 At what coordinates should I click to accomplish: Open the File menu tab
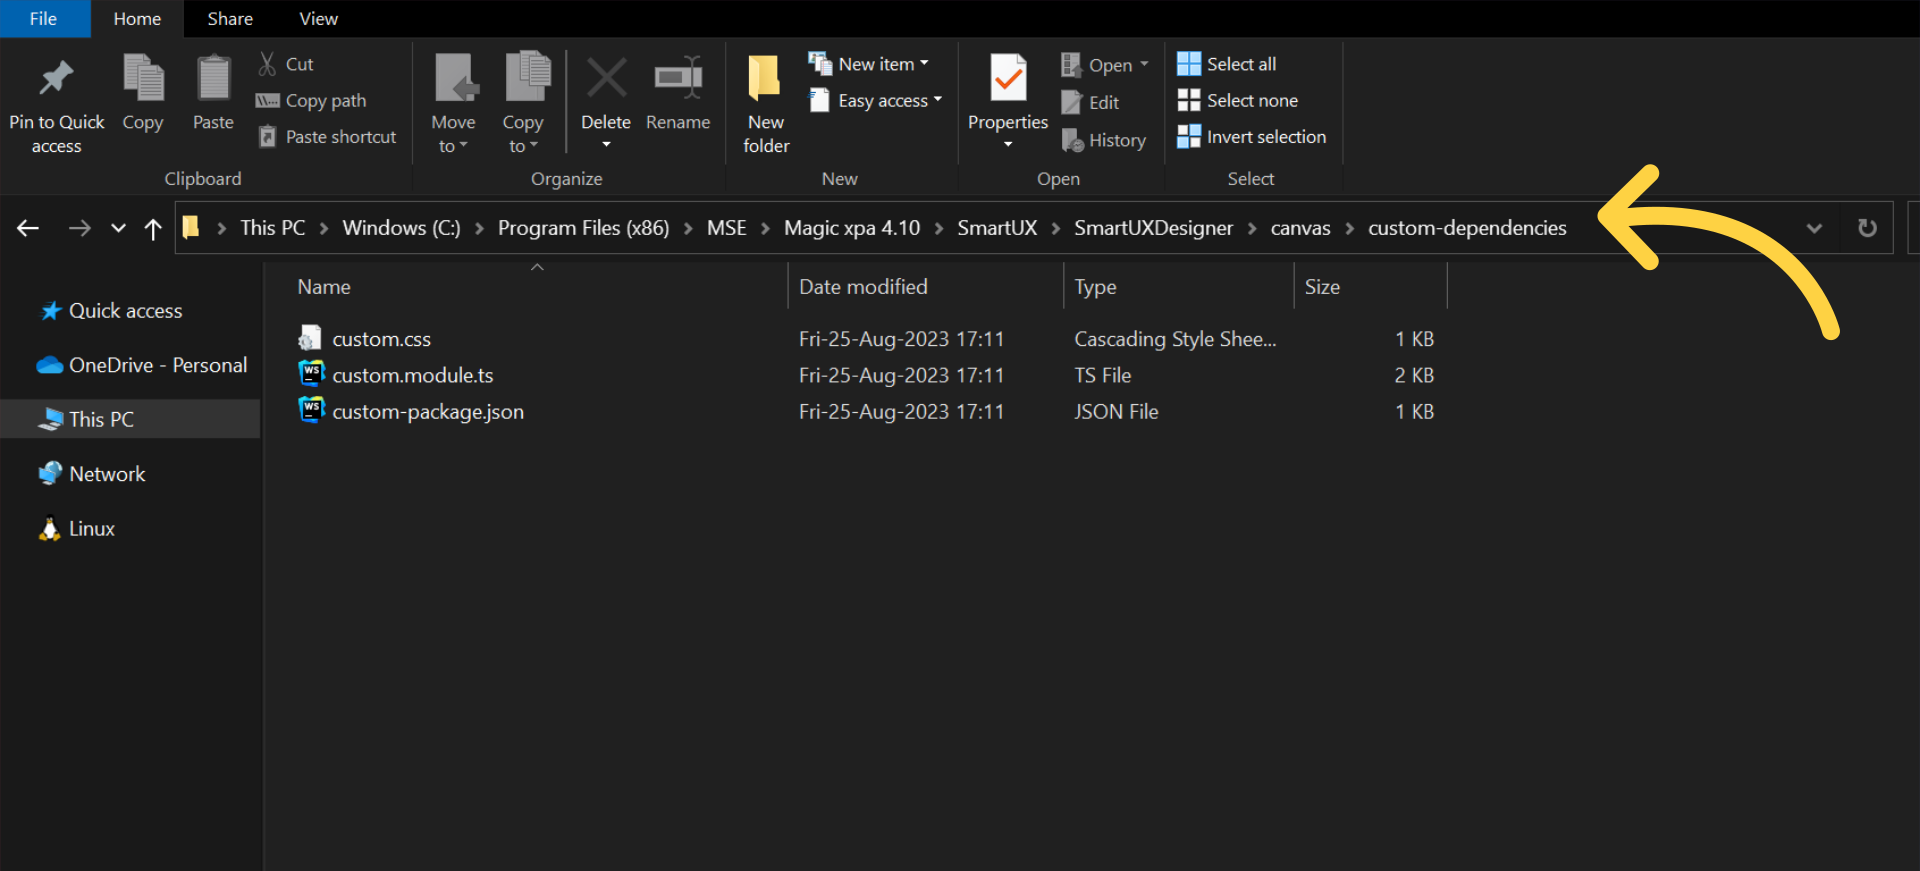click(x=43, y=19)
